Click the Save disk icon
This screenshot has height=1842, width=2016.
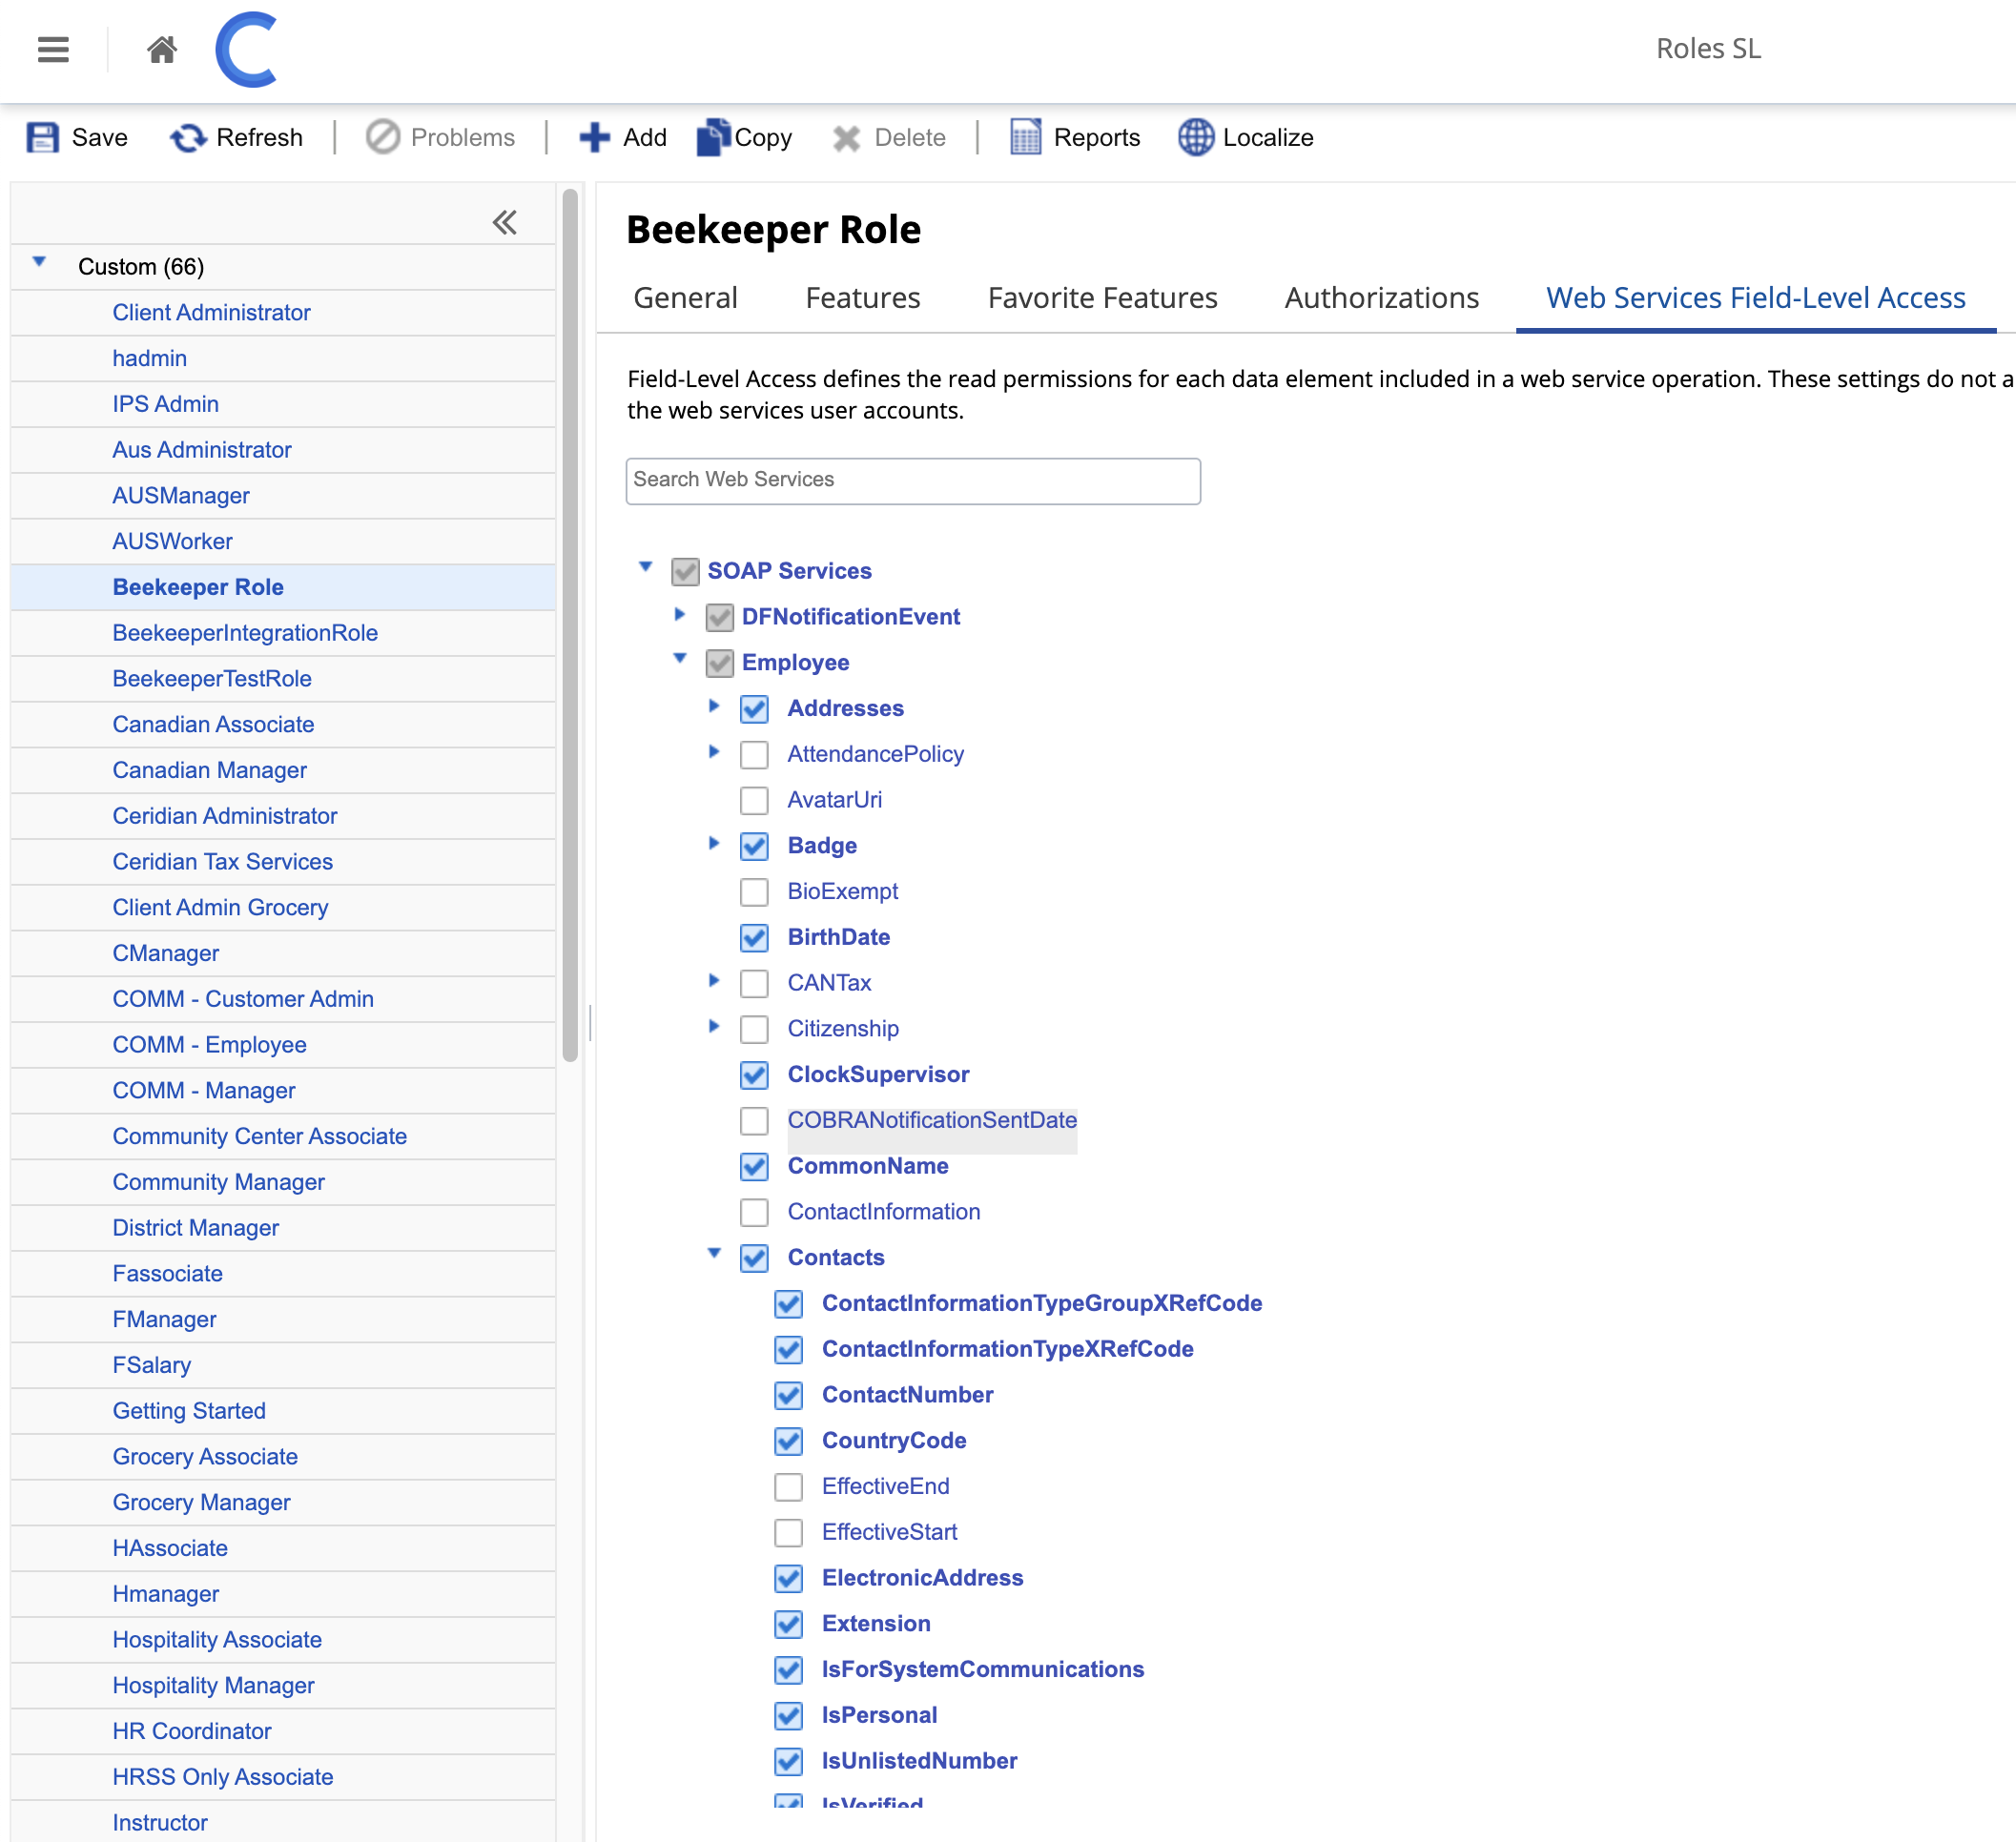point(42,137)
